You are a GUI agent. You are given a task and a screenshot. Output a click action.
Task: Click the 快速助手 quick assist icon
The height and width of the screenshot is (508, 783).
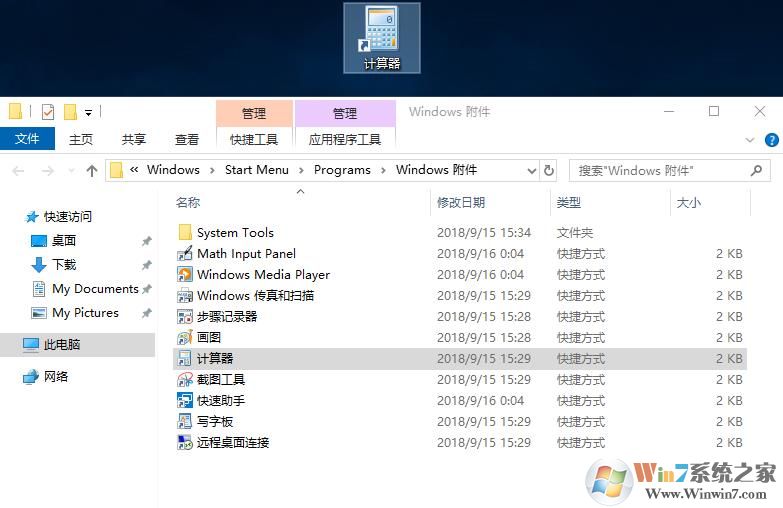click(185, 401)
